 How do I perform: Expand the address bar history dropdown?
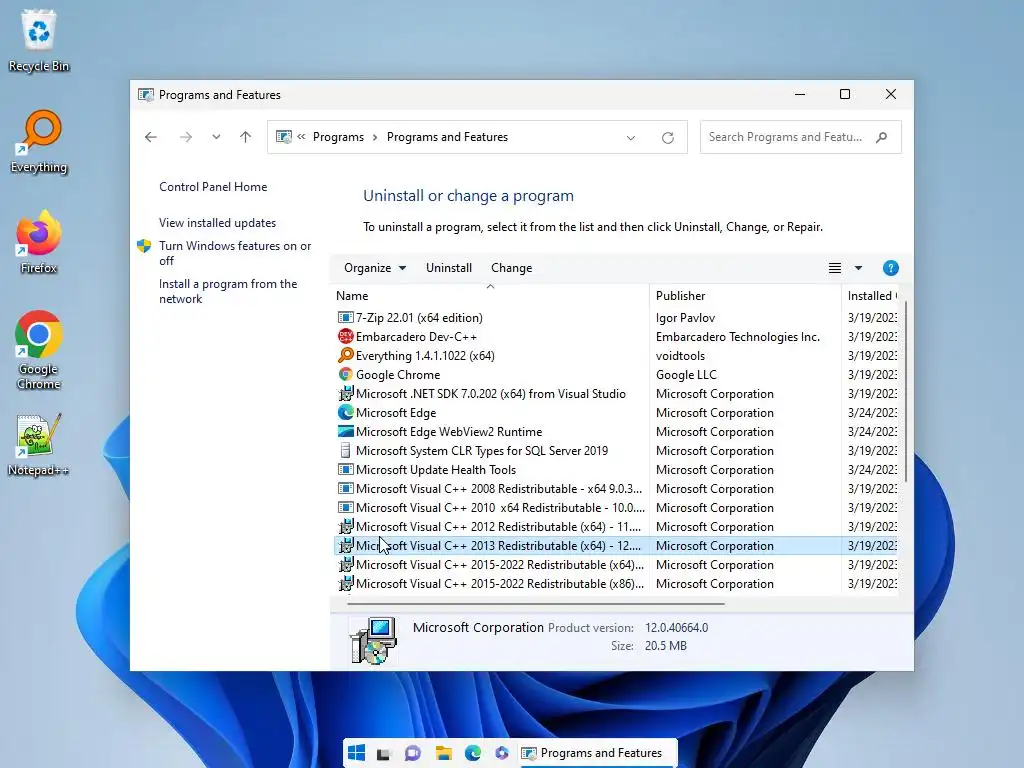pyautogui.click(x=631, y=138)
